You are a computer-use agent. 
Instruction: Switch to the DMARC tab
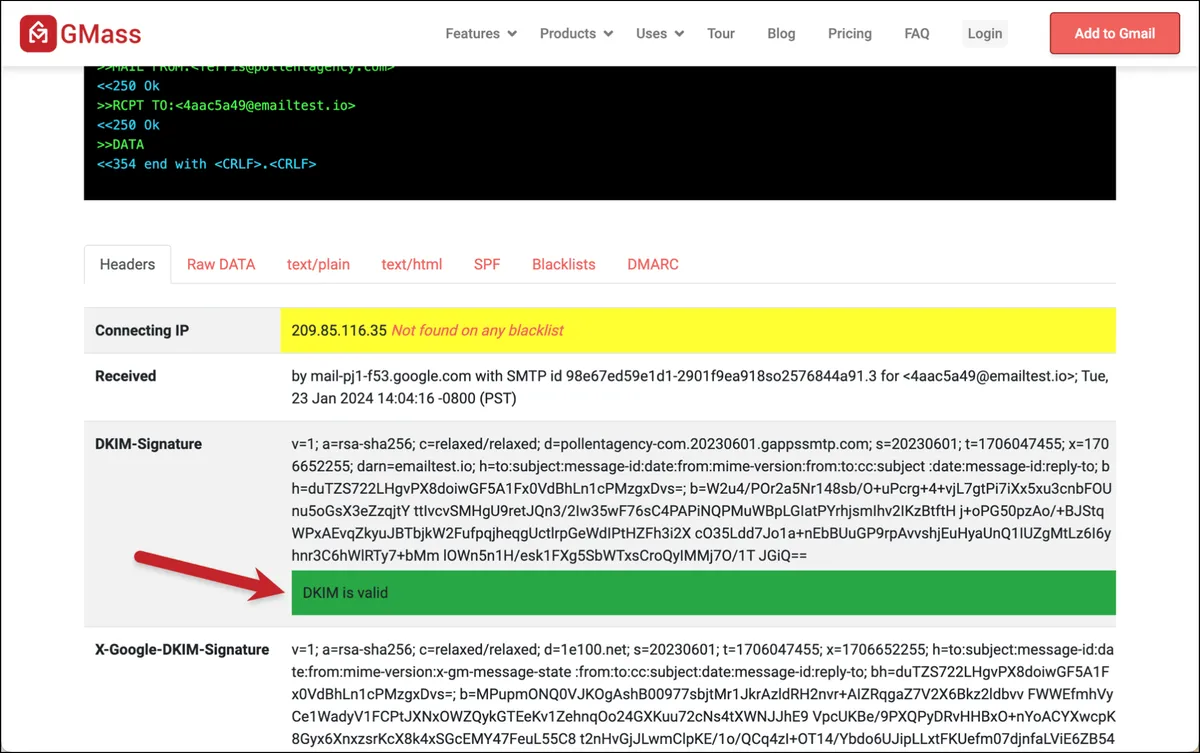click(x=653, y=265)
